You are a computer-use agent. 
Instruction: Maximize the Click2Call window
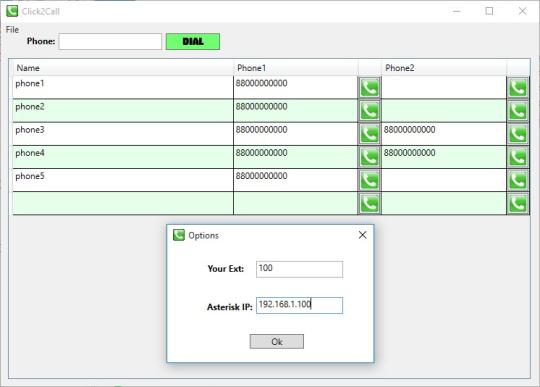point(489,11)
